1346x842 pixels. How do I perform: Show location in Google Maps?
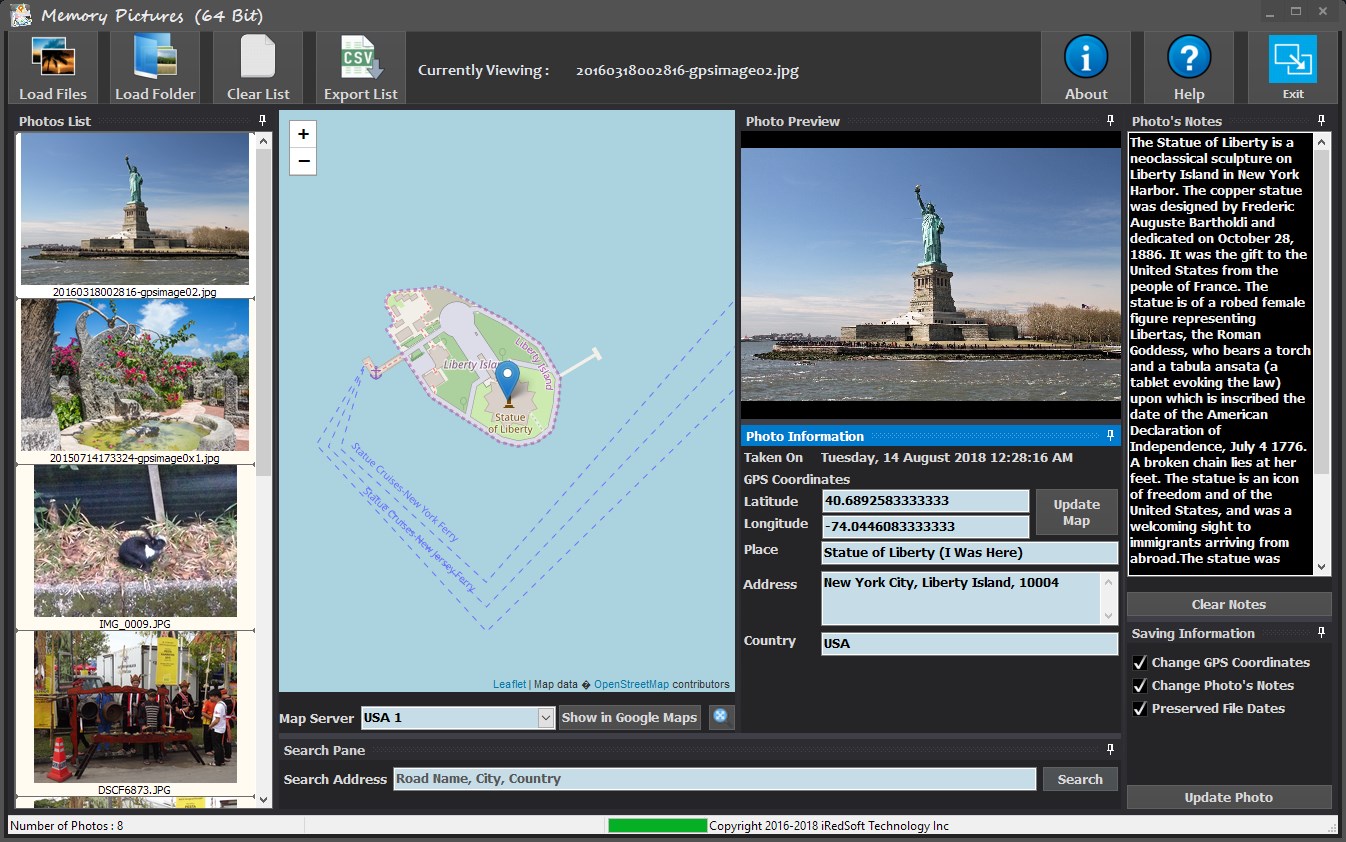pyautogui.click(x=629, y=717)
